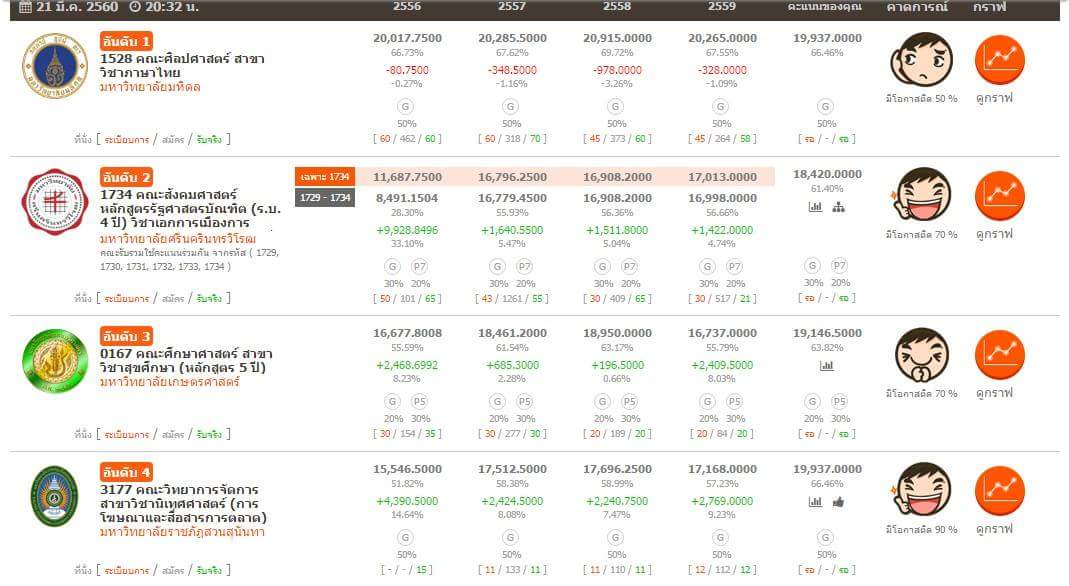Open the Suan Sunandha Rajabhat University logo
The image size is (1069, 586).
coord(55,496)
